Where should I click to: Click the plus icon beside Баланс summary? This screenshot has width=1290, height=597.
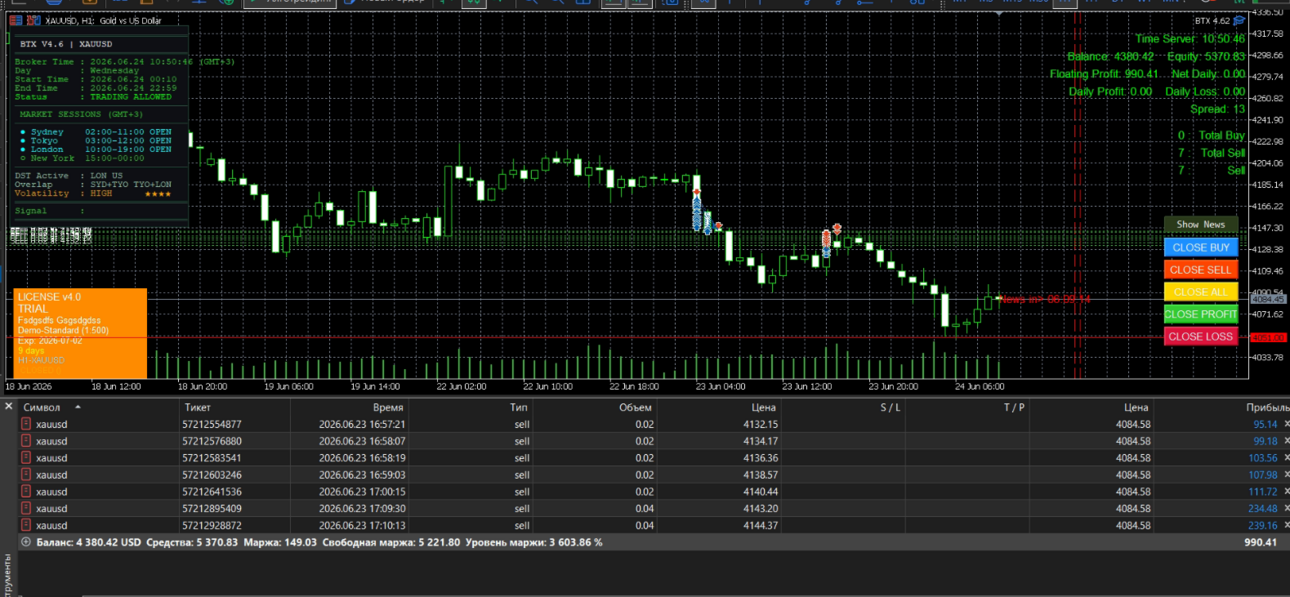click(x=26, y=542)
